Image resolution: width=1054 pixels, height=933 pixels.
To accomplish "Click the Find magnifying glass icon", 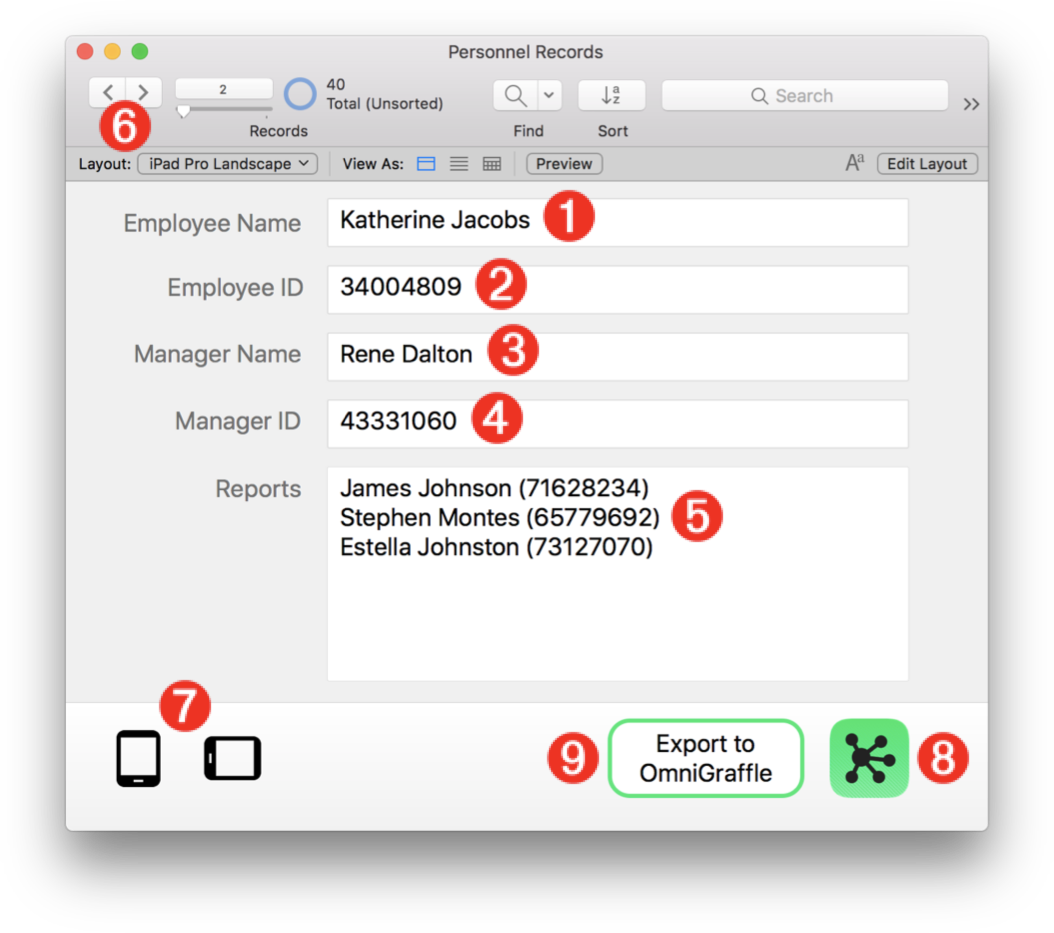I will point(515,96).
